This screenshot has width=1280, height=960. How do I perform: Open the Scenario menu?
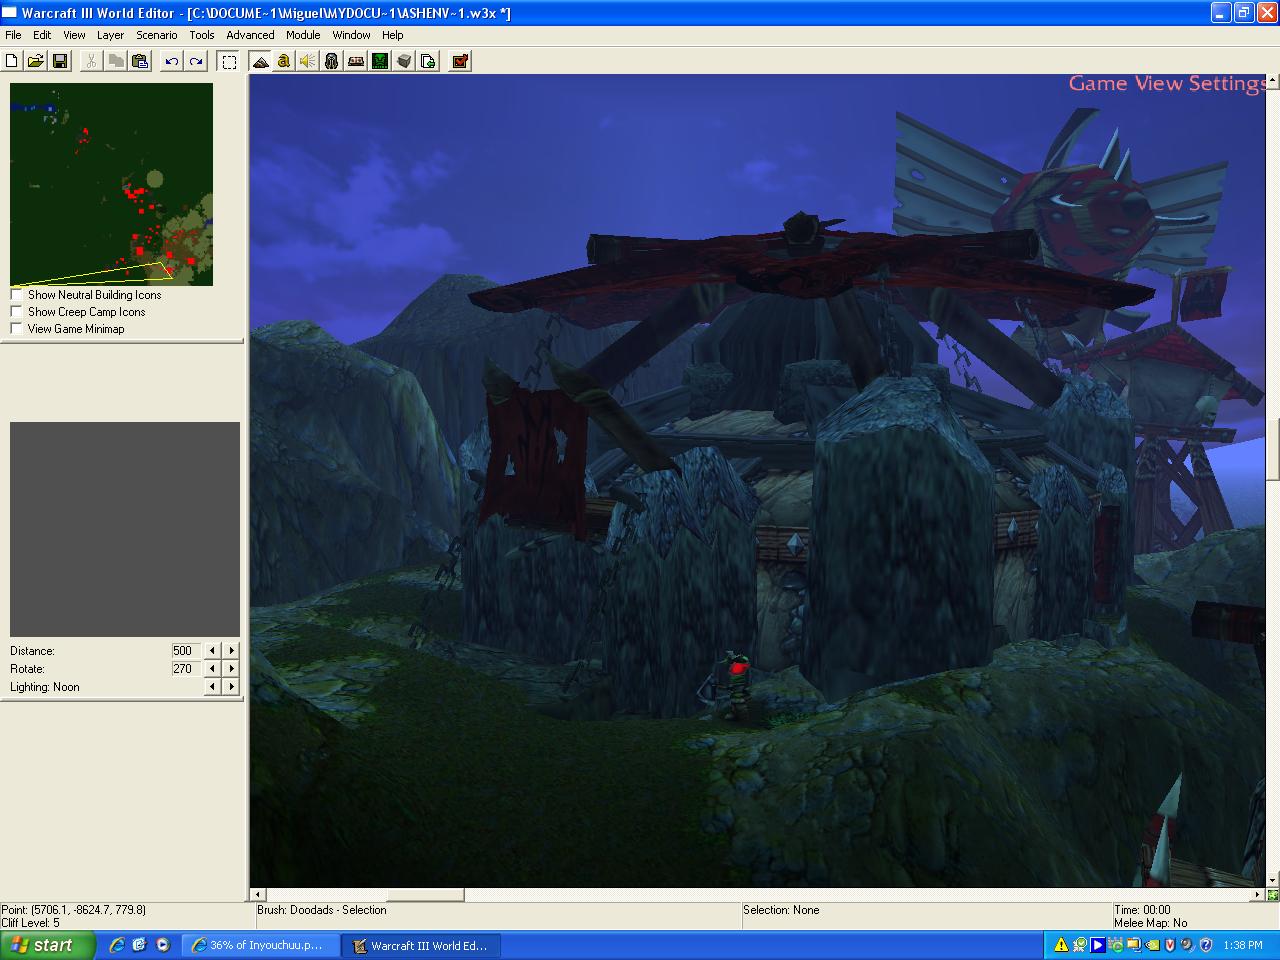[157, 35]
